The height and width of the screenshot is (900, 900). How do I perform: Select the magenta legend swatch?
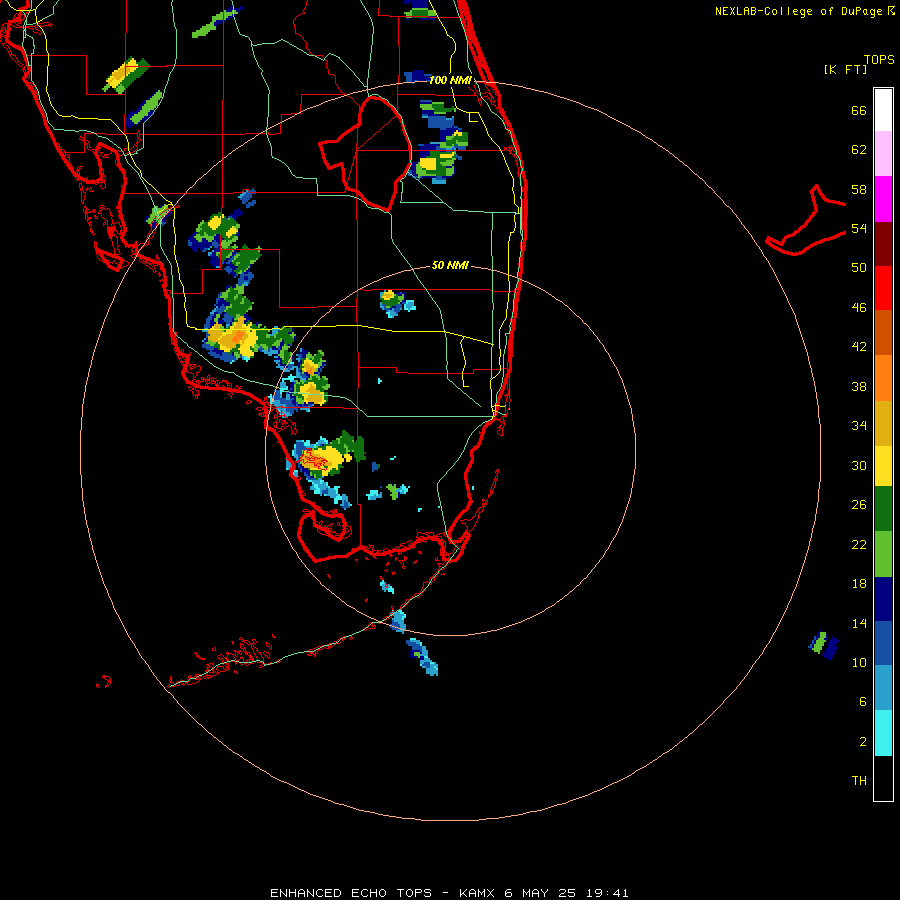pyautogui.click(x=883, y=199)
